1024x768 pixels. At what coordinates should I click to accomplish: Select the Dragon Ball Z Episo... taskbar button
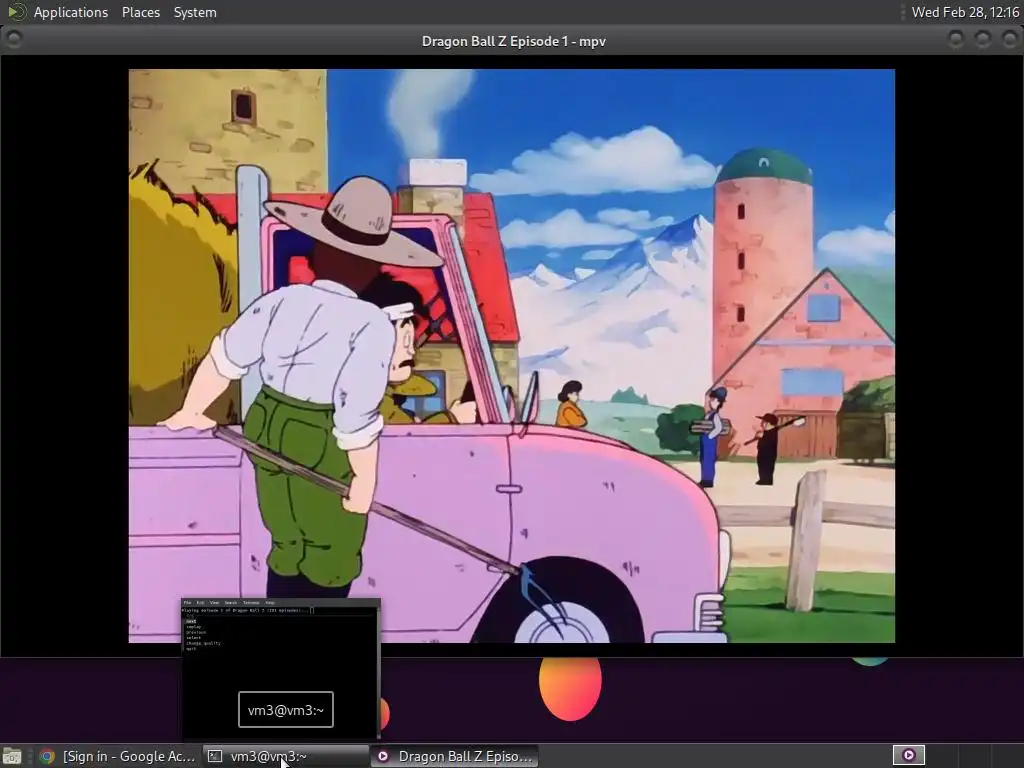tap(455, 756)
